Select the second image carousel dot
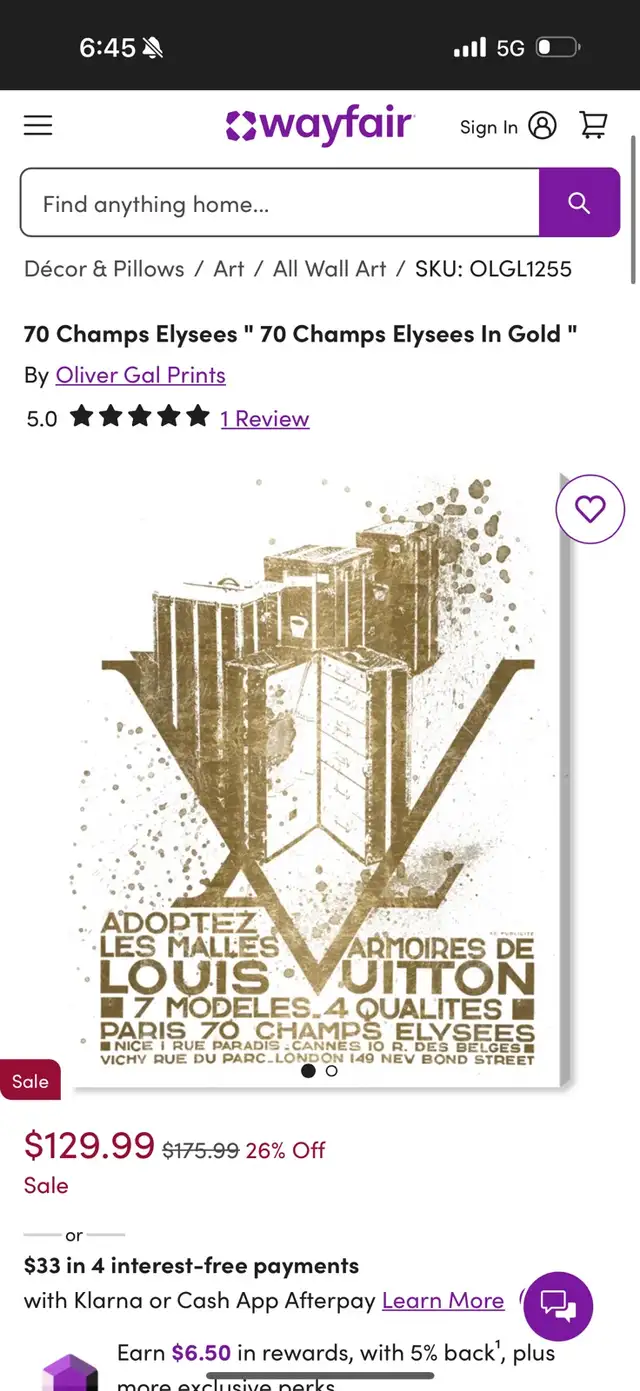 (x=332, y=1070)
